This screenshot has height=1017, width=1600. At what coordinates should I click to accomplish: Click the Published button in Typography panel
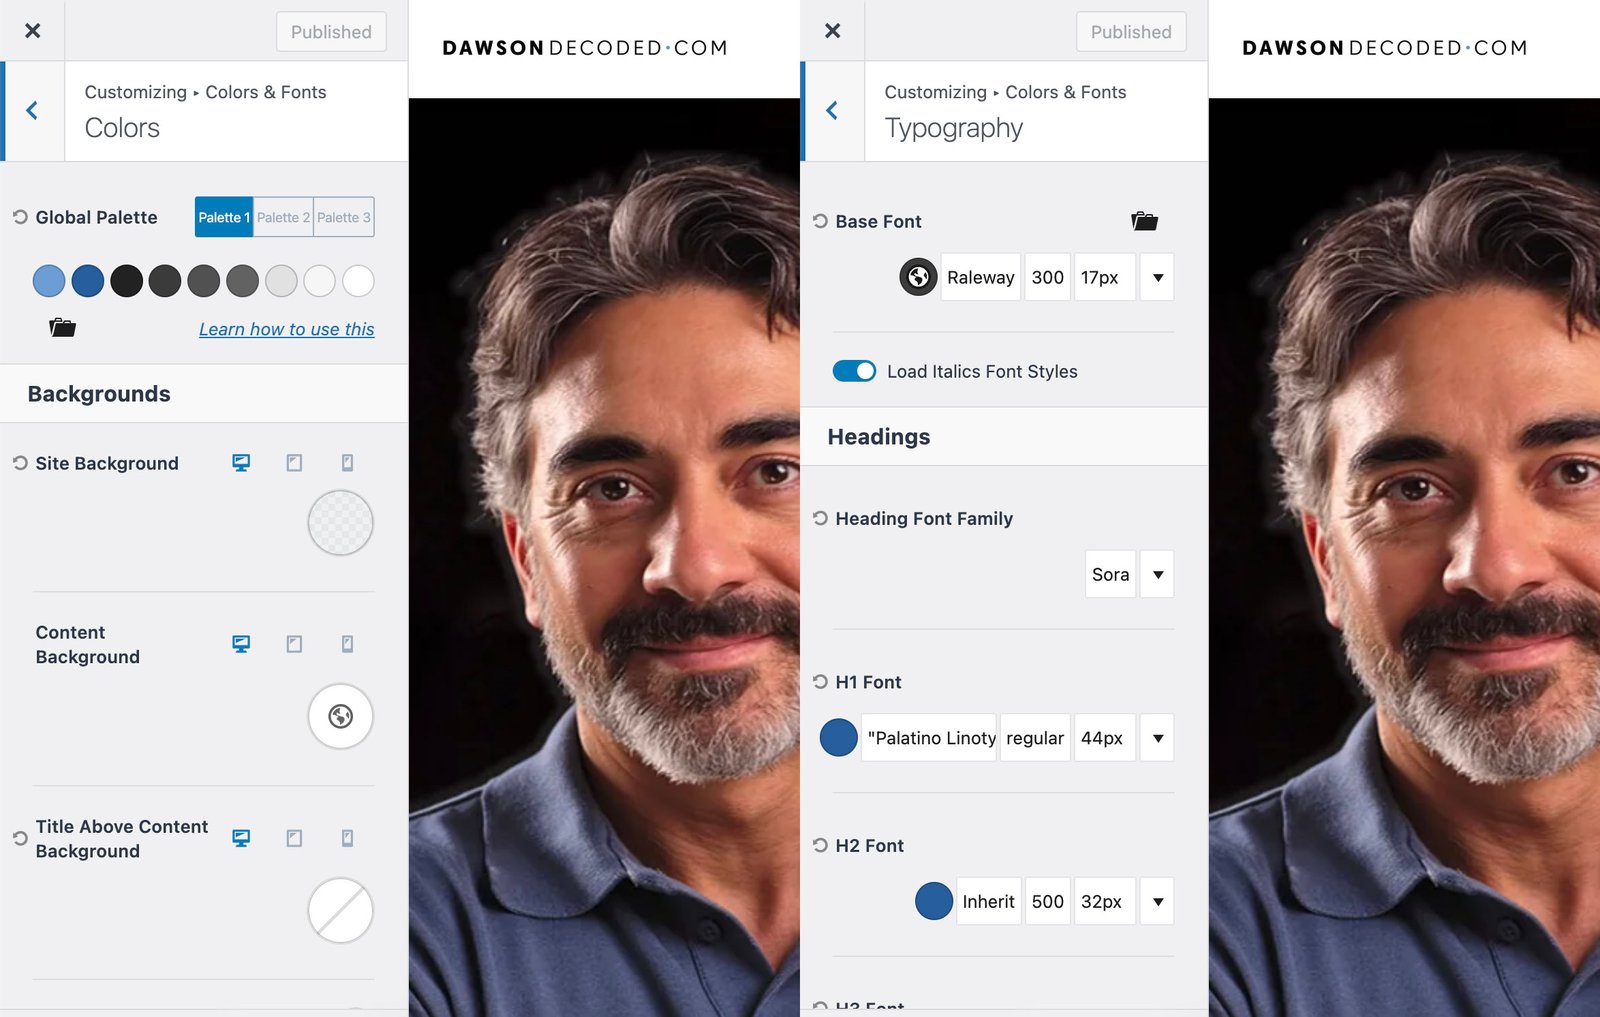click(1130, 32)
